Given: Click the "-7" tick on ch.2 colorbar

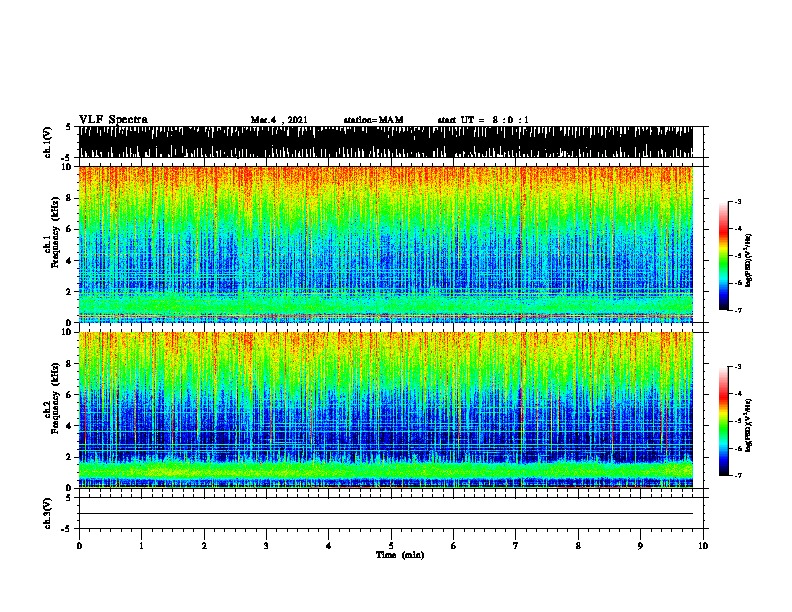Looking at the screenshot, I should click(x=738, y=476).
